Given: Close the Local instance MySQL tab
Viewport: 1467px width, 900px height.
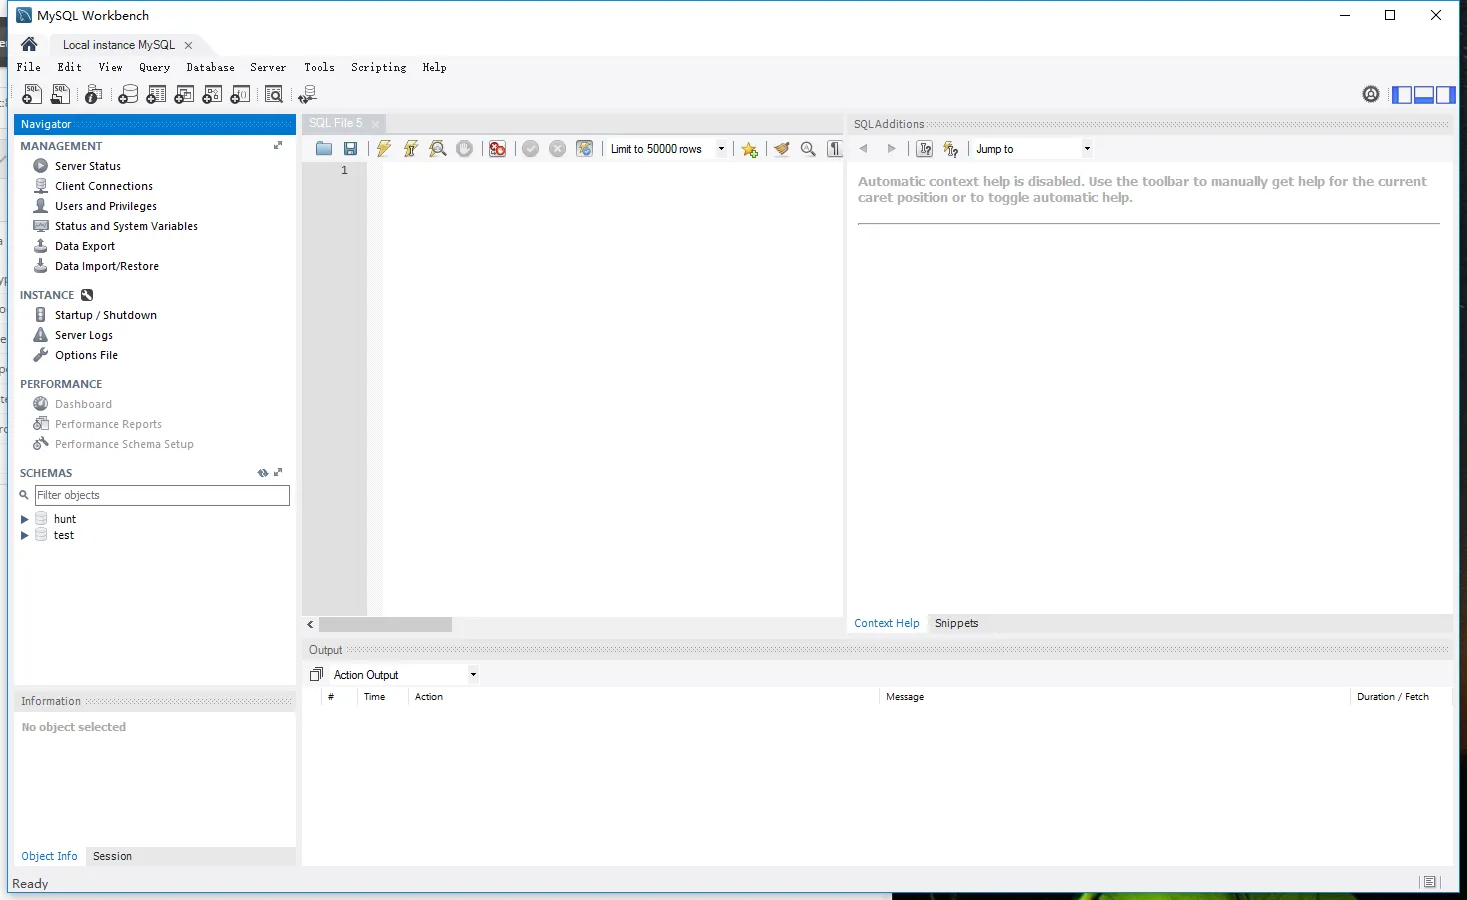Looking at the screenshot, I should [x=188, y=45].
